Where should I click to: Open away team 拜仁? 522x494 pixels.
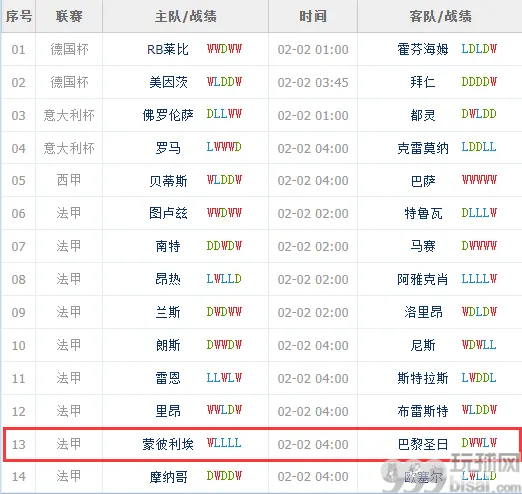tap(423, 82)
